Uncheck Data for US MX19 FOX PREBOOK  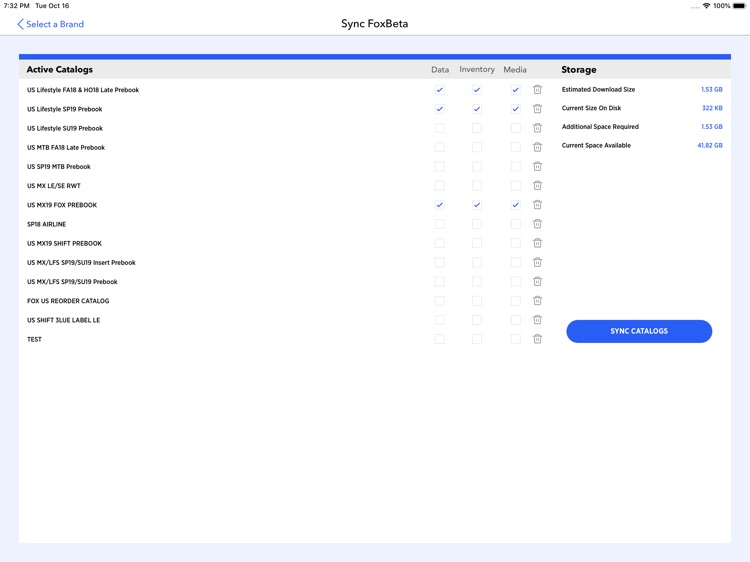coord(440,205)
